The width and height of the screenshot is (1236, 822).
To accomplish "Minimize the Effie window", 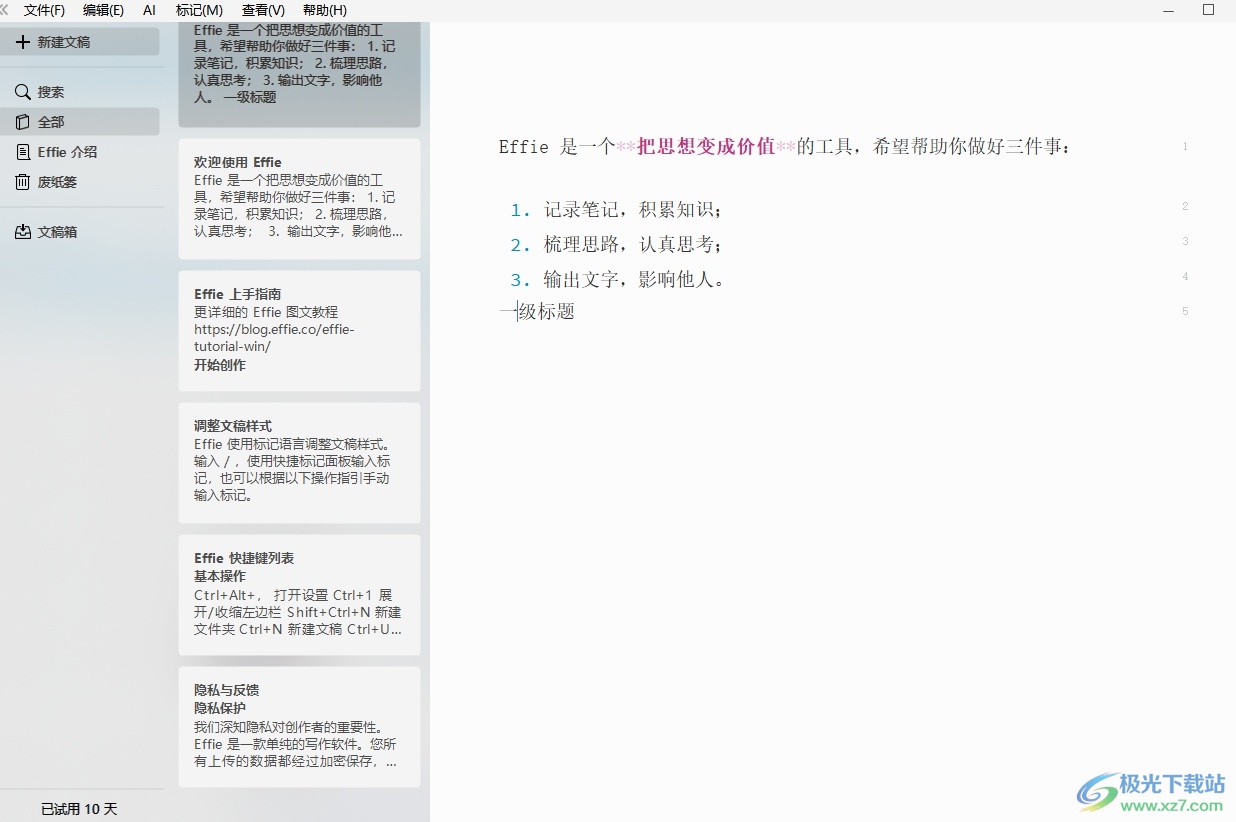I will (x=1170, y=10).
